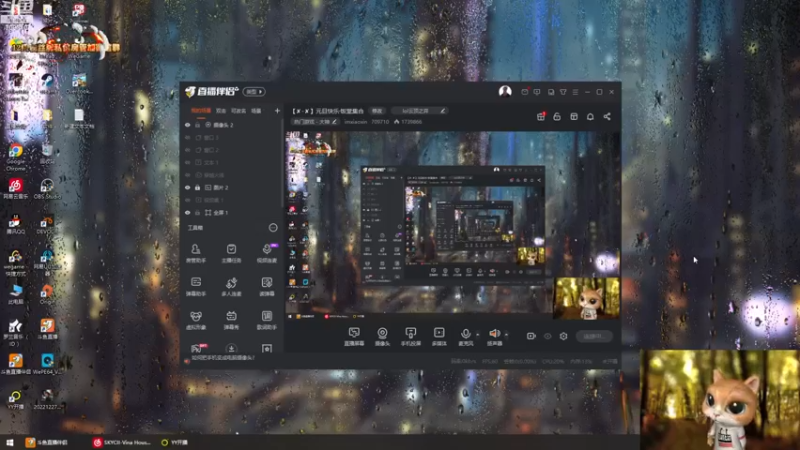Open the message icon with red dot in the title bar
This screenshot has width=800, height=450.
pos(524,92)
